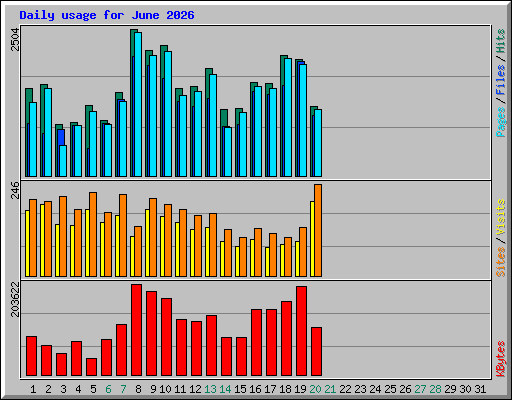Viewport: 512px width, 400px height.
Task: Click the orange Sites bar for day 1
Action: tap(33, 238)
